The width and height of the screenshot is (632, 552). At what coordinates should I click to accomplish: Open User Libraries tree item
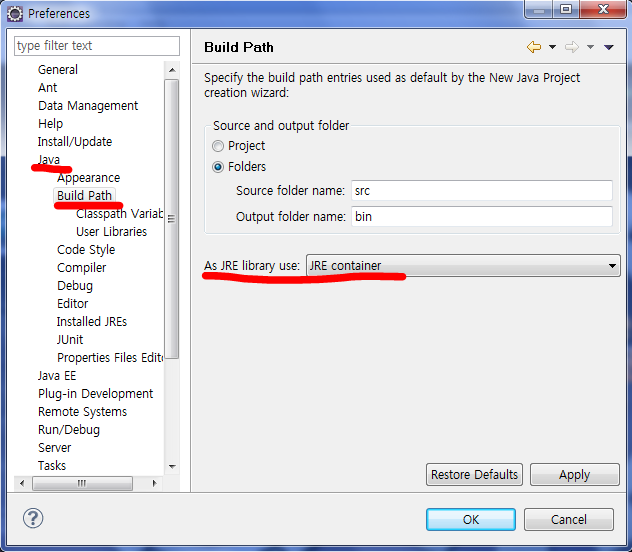111,232
